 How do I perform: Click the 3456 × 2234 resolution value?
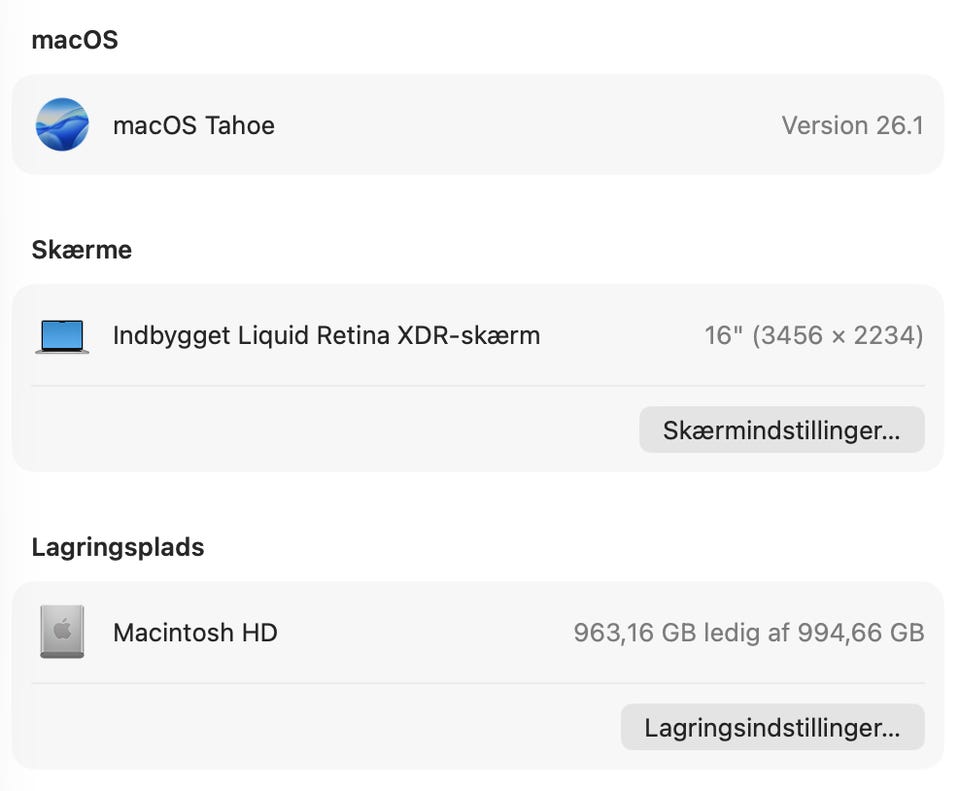click(837, 335)
